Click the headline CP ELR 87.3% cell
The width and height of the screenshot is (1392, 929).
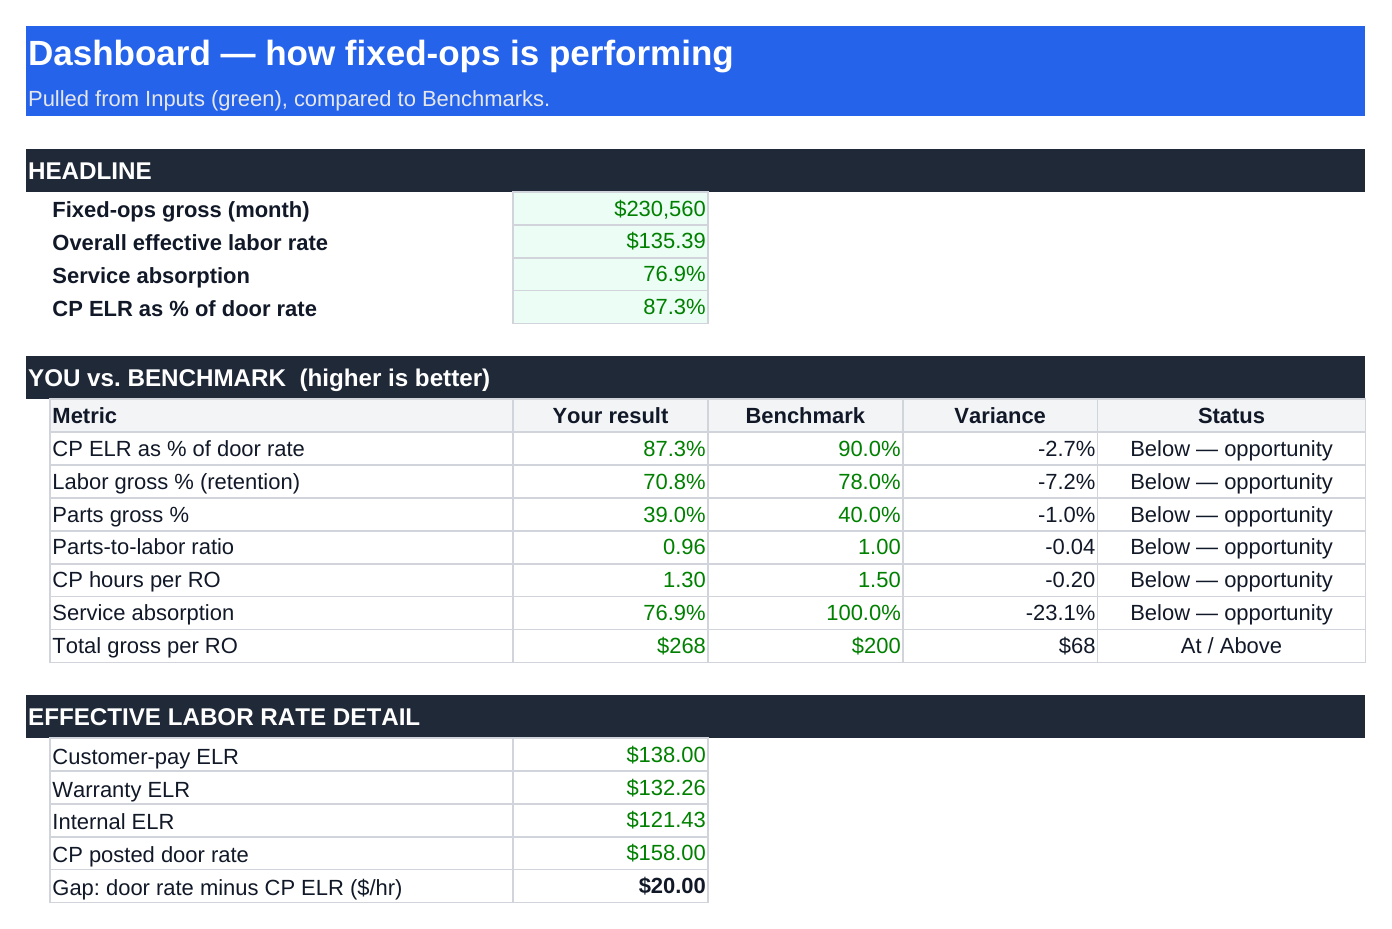click(610, 307)
